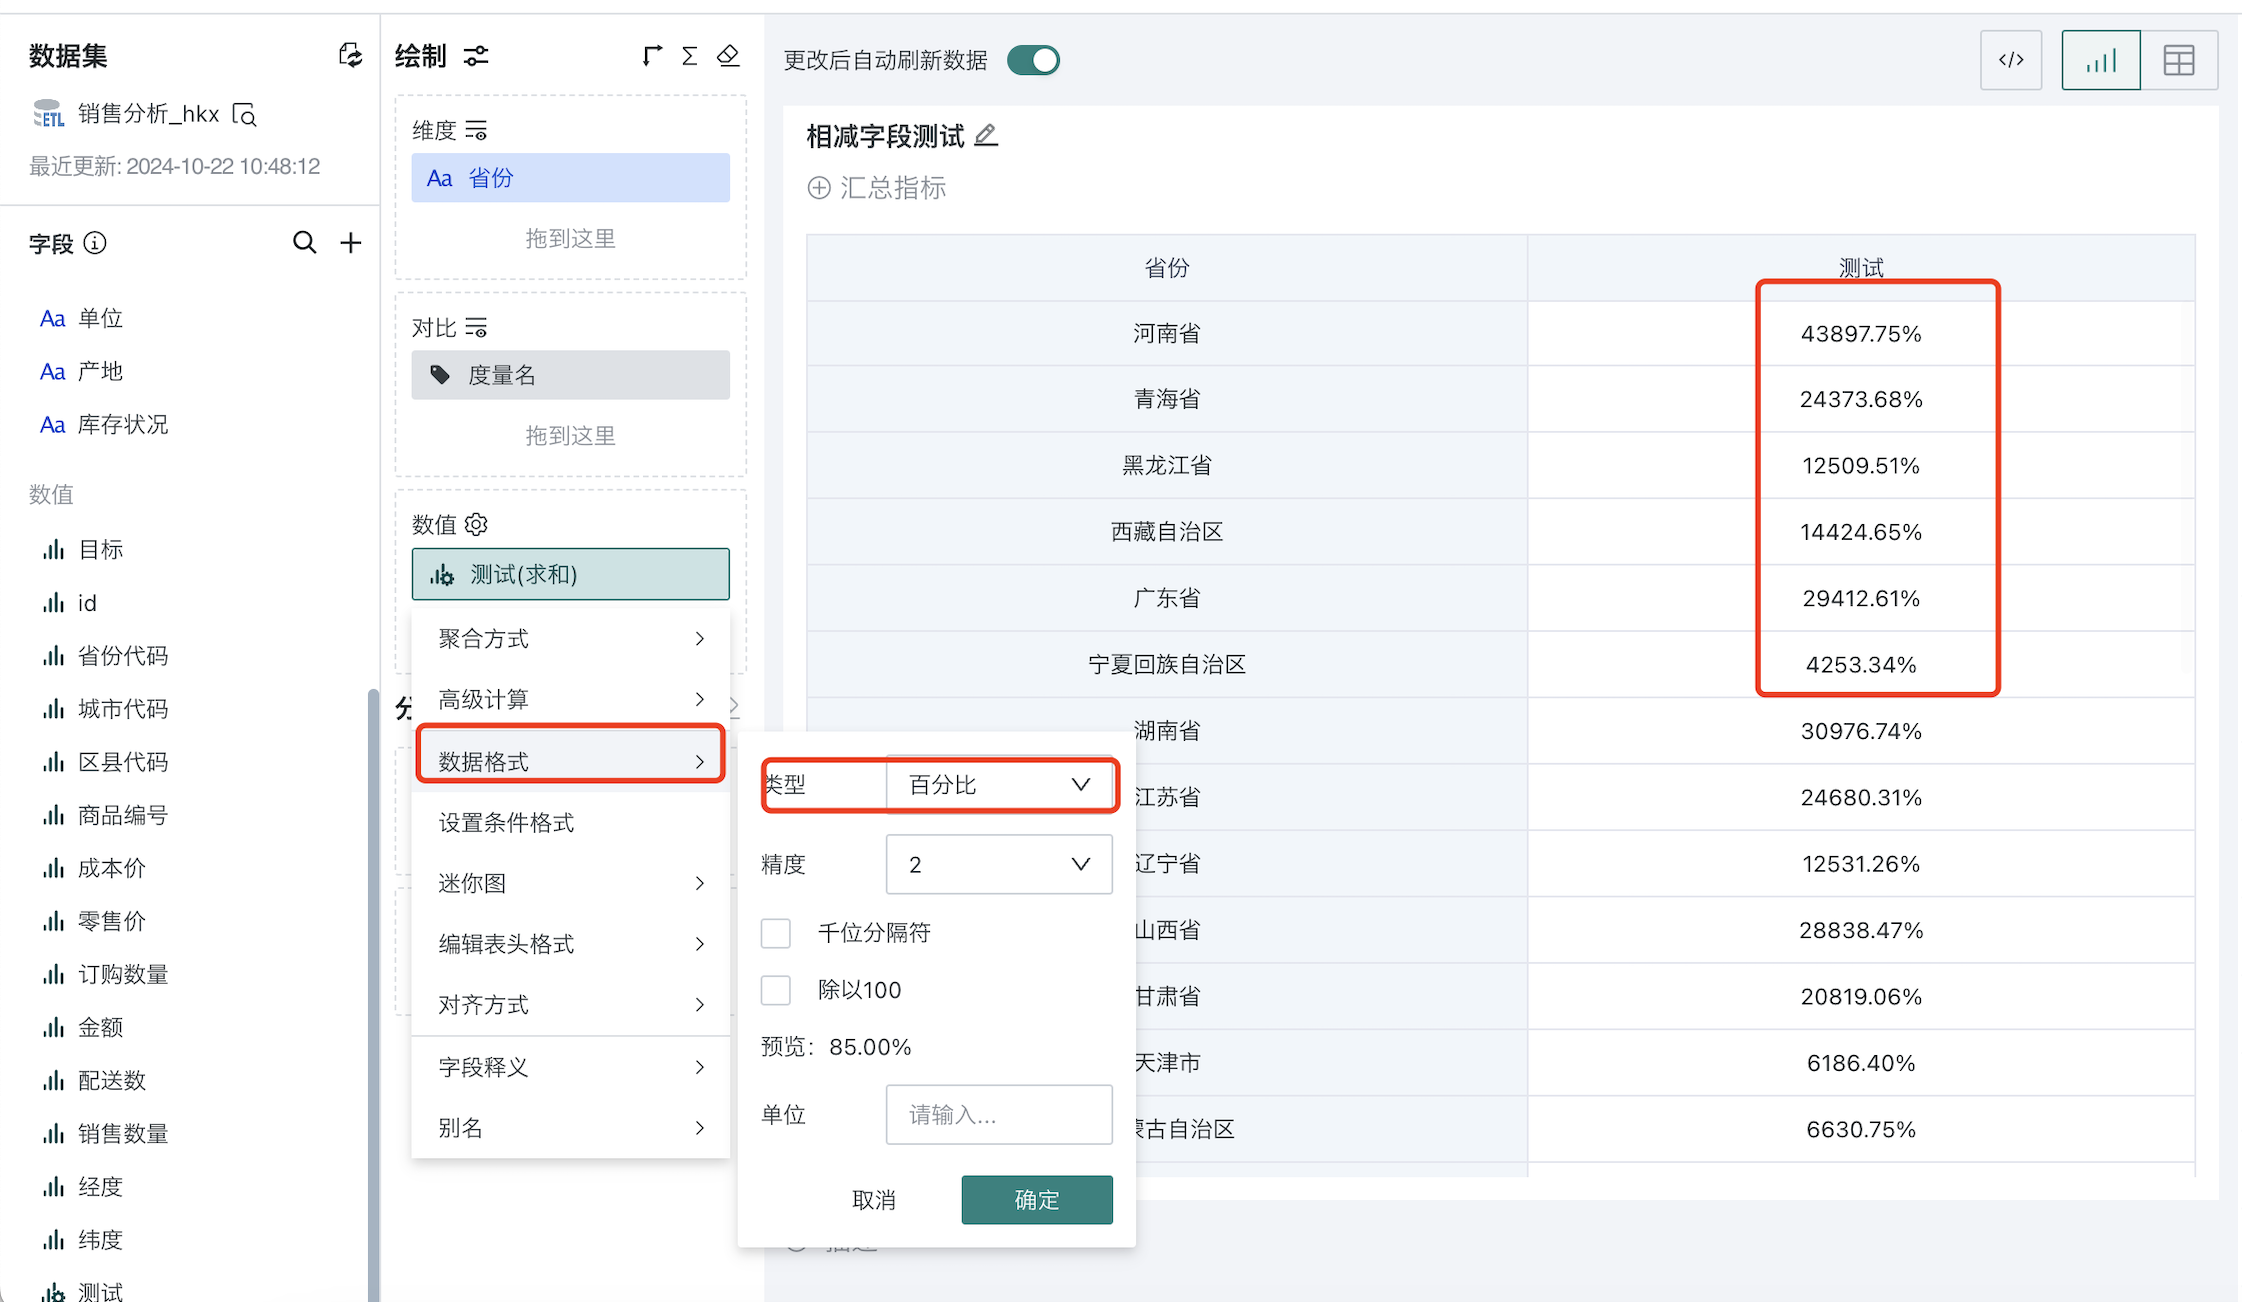Image resolution: width=2242 pixels, height=1302 pixels.
Task: Select the 金额 numeric field icon
Action: pyautogui.click(x=53, y=1027)
